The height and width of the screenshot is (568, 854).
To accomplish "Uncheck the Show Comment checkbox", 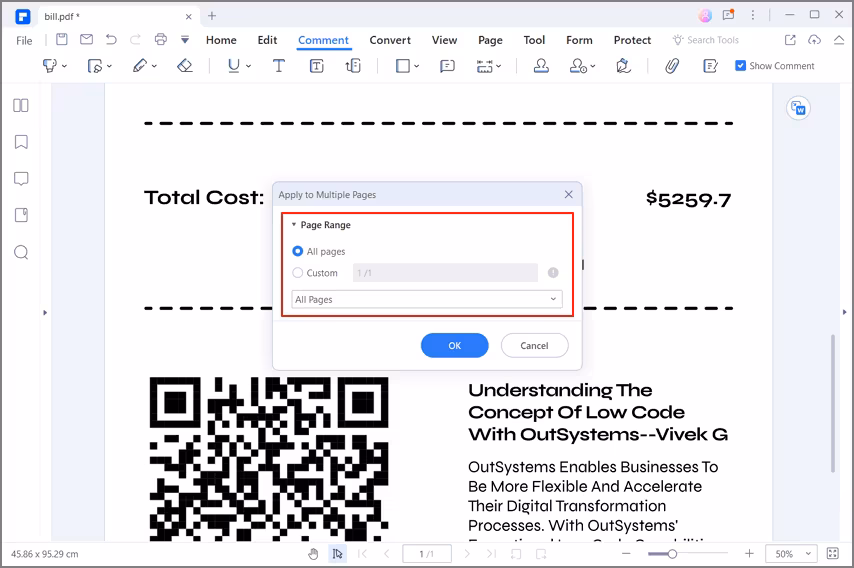I will click(x=740, y=66).
